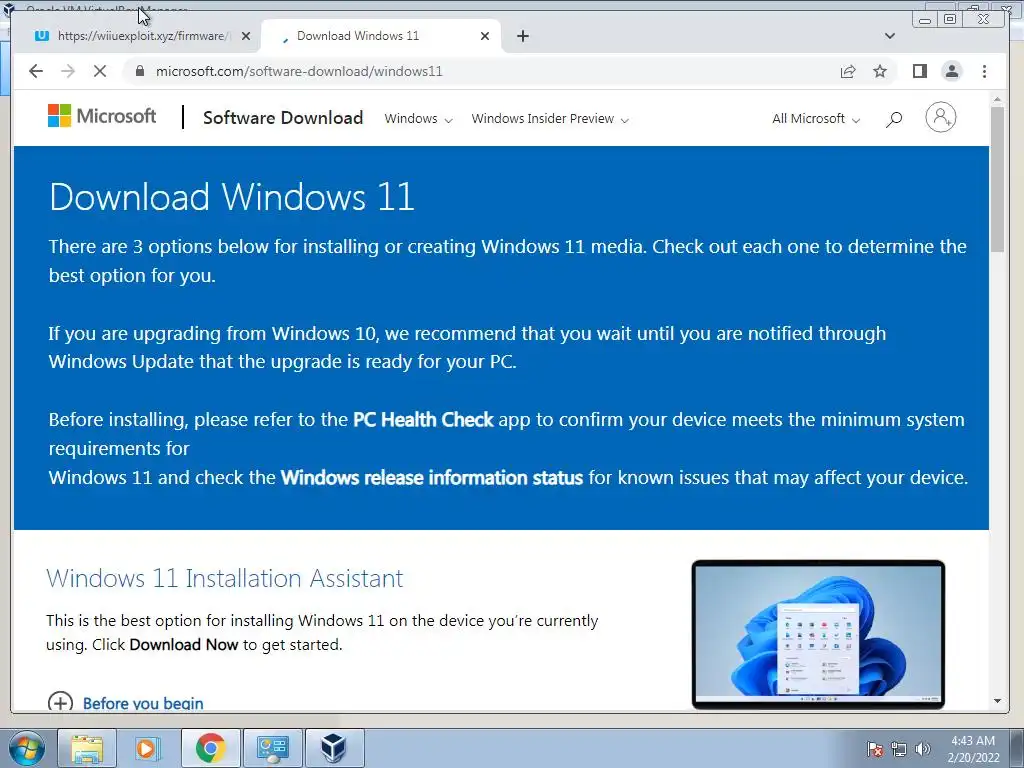Switch to the wiiuexploit.xyz firmware tab
Image resolution: width=1024 pixels, height=768 pixels.
click(x=142, y=36)
